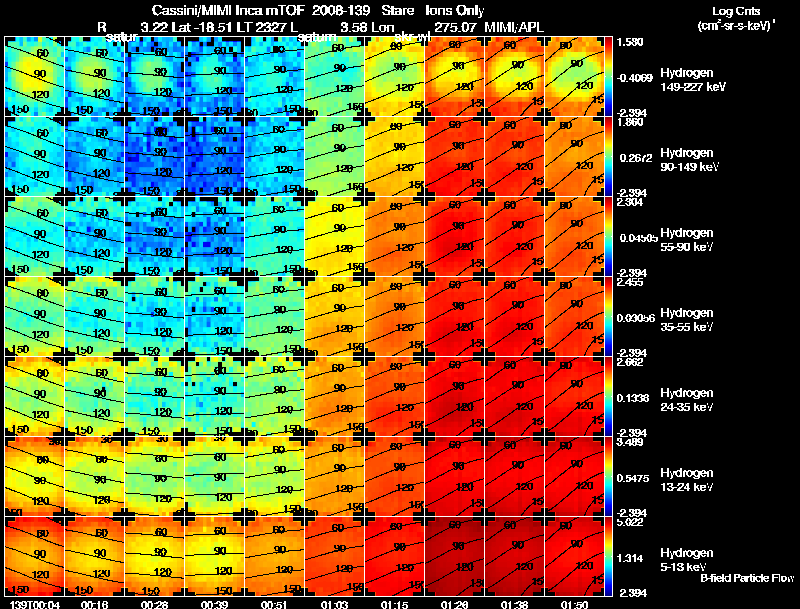The height and width of the screenshot is (609, 800).
Task: Select the 55-90 keV panel at 01:03
Action: pos(334,237)
